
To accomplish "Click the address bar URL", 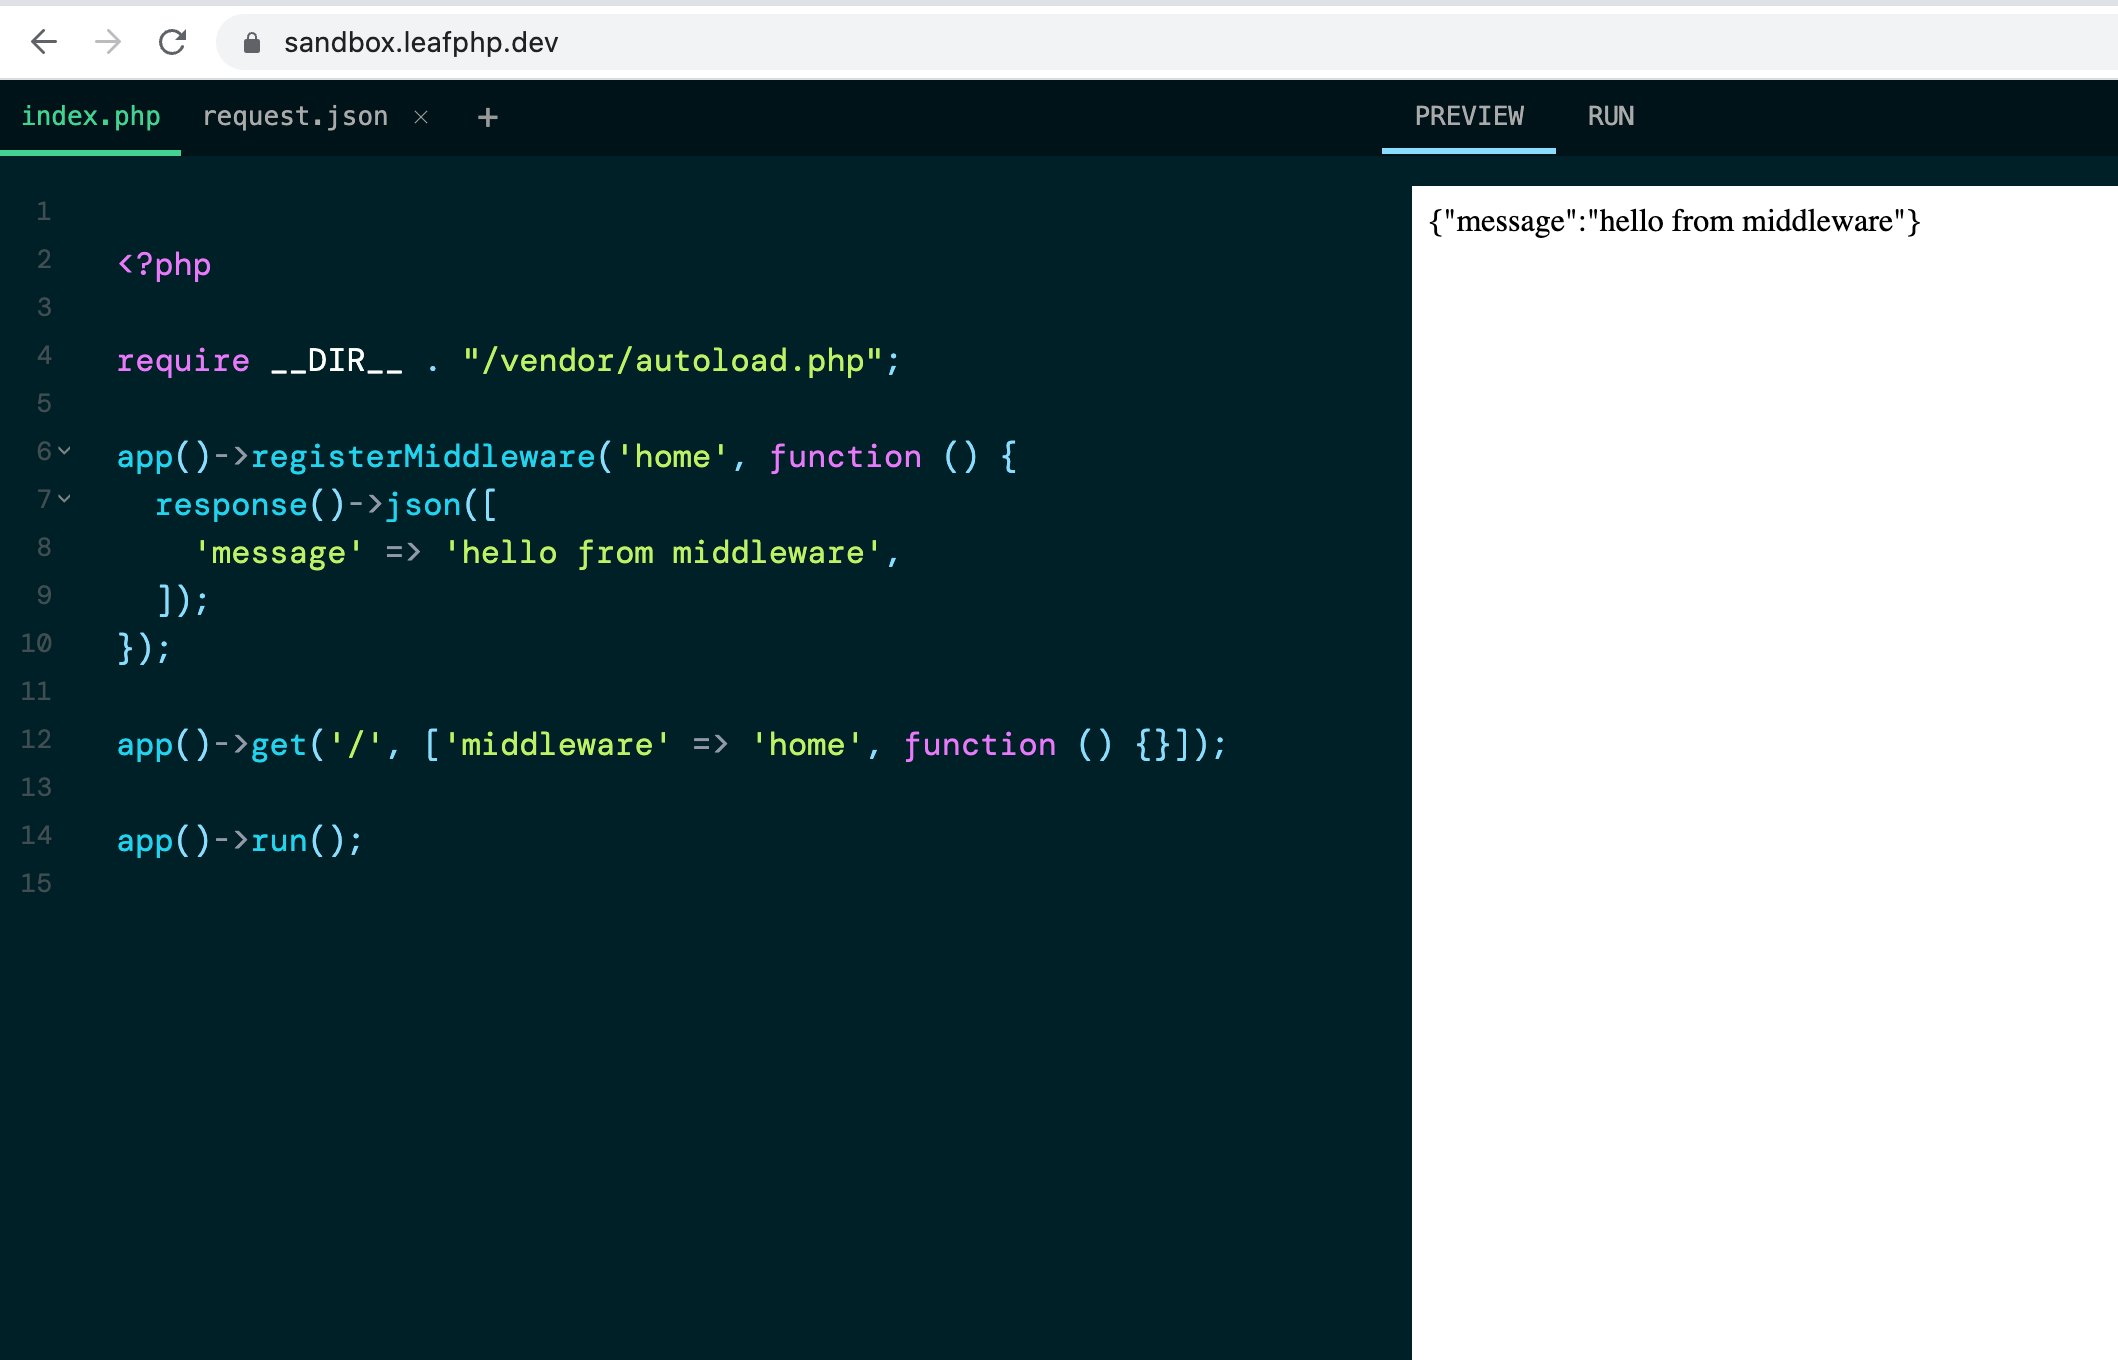I will tap(420, 42).
